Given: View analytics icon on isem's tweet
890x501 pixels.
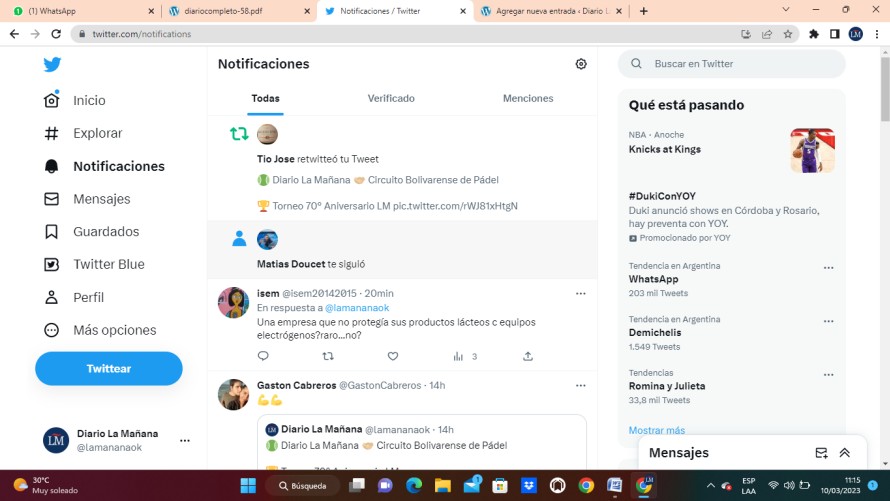Looking at the screenshot, I should coord(458,356).
